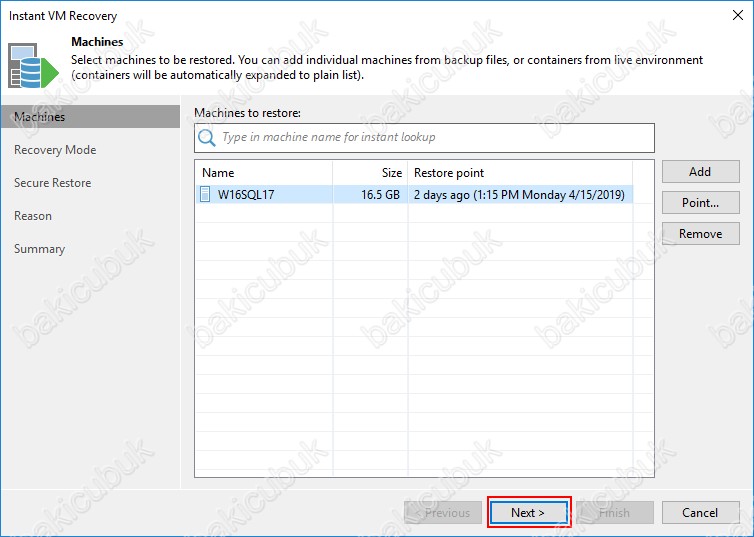Image resolution: width=754 pixels, height=537 pixels.
Task: Close the Instant VM Recovery dialog
Action: 738,15
